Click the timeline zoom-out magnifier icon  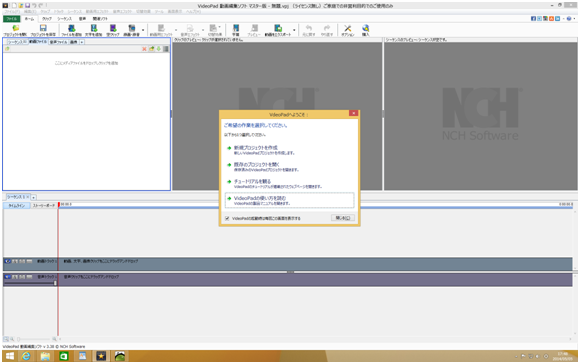pyautogui.click(x=12, y=339)
